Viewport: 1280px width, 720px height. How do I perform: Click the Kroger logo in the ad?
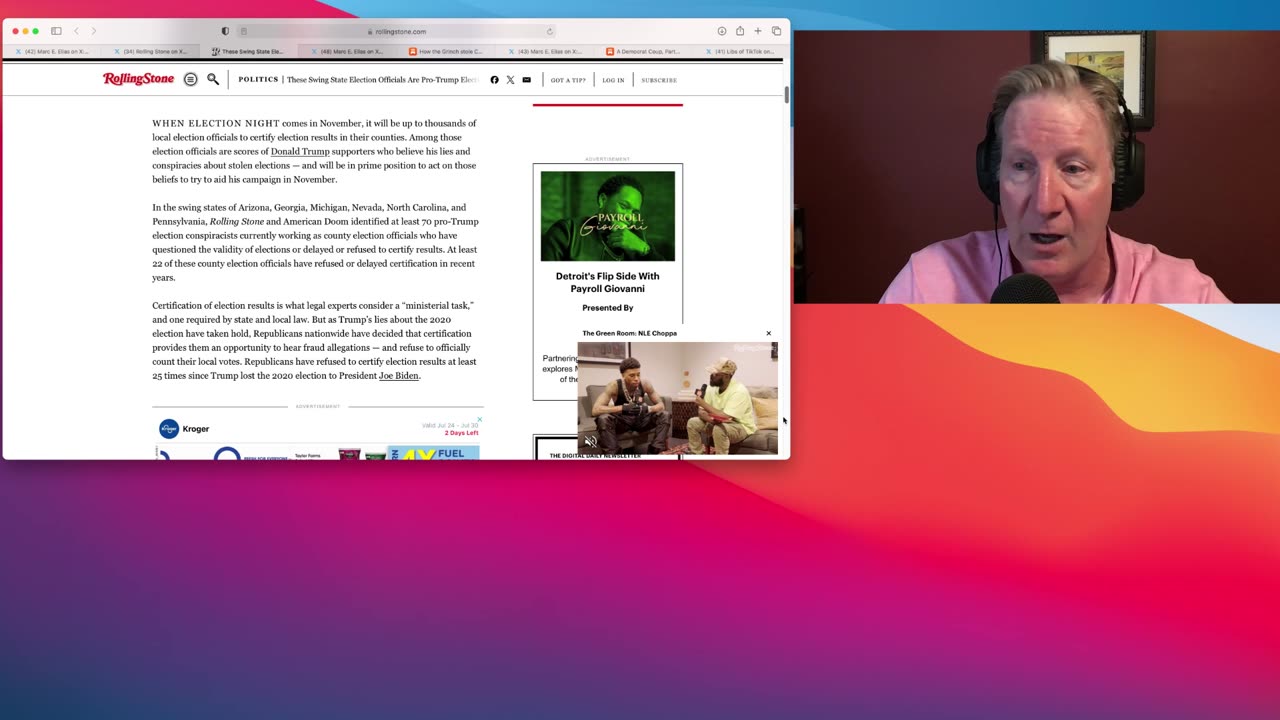coord(169,429)
